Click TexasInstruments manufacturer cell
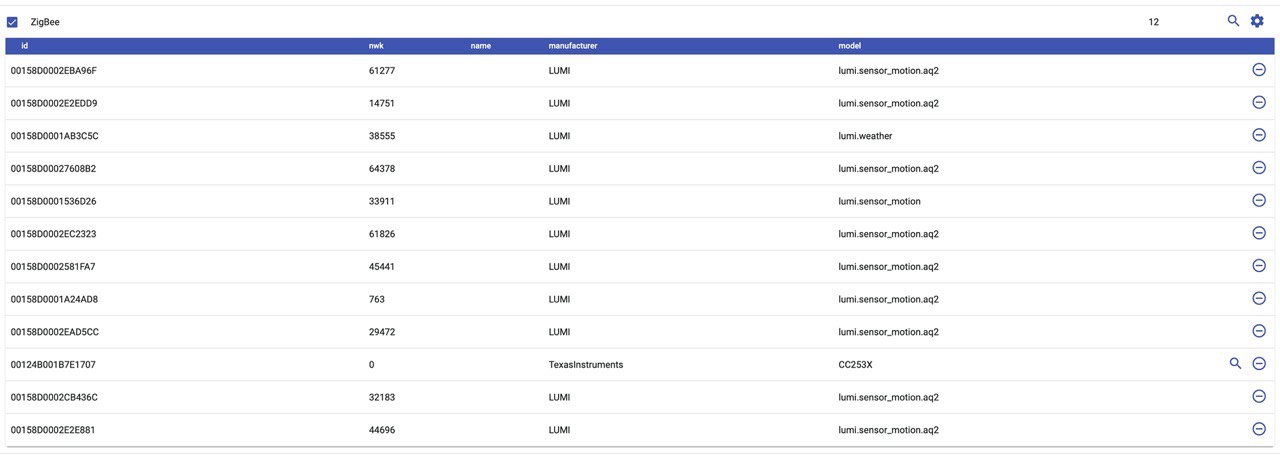This screenshot has height=459, width=1280. (x=586, y=365)
